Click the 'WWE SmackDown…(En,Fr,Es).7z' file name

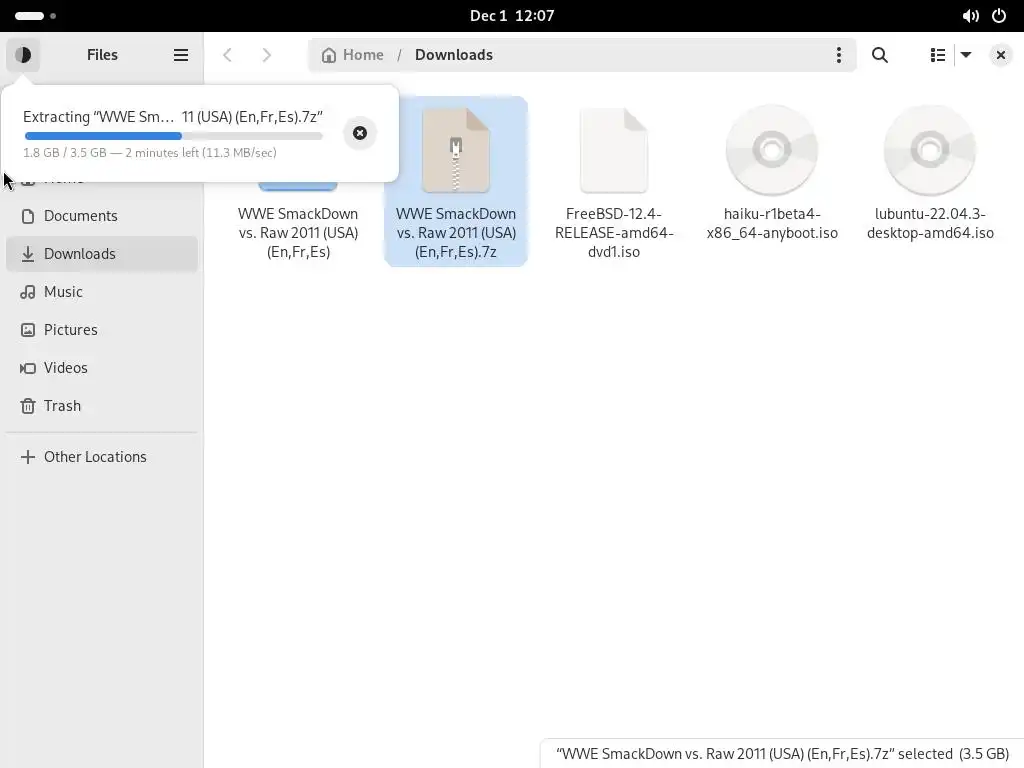click(456, 232)
